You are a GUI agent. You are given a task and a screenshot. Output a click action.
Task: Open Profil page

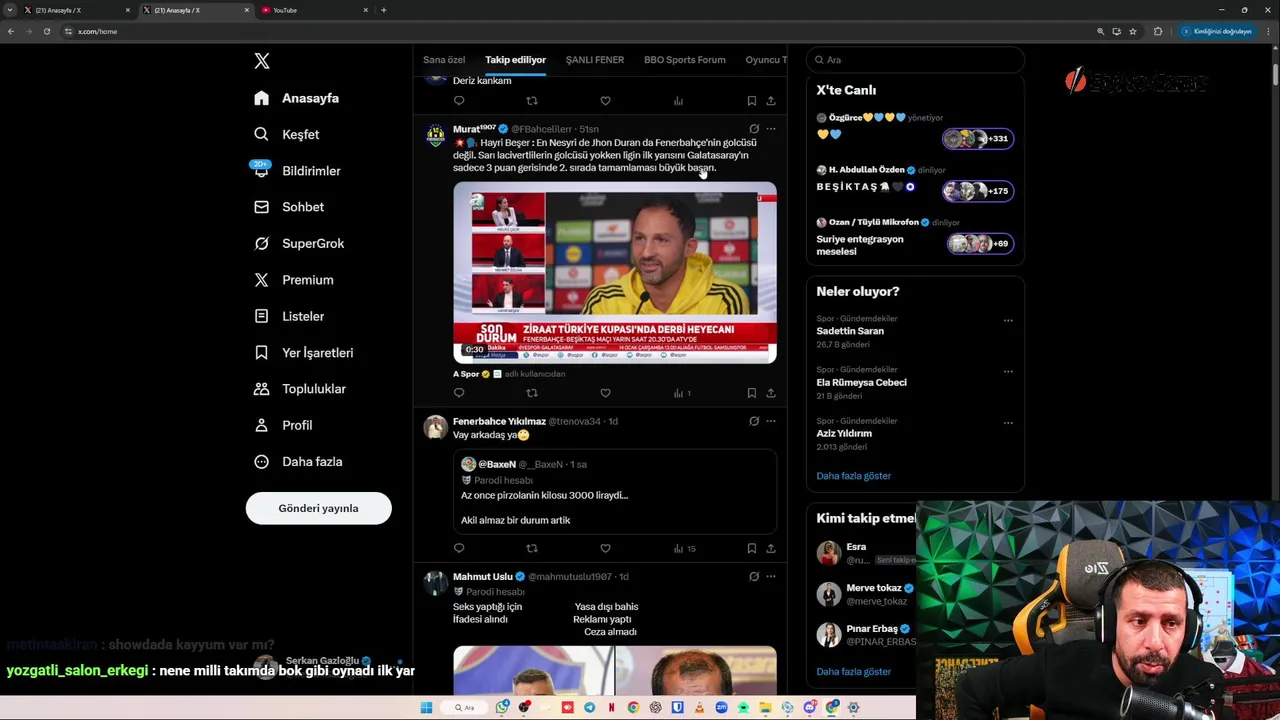pyautogui.click(x=283, y=425)
